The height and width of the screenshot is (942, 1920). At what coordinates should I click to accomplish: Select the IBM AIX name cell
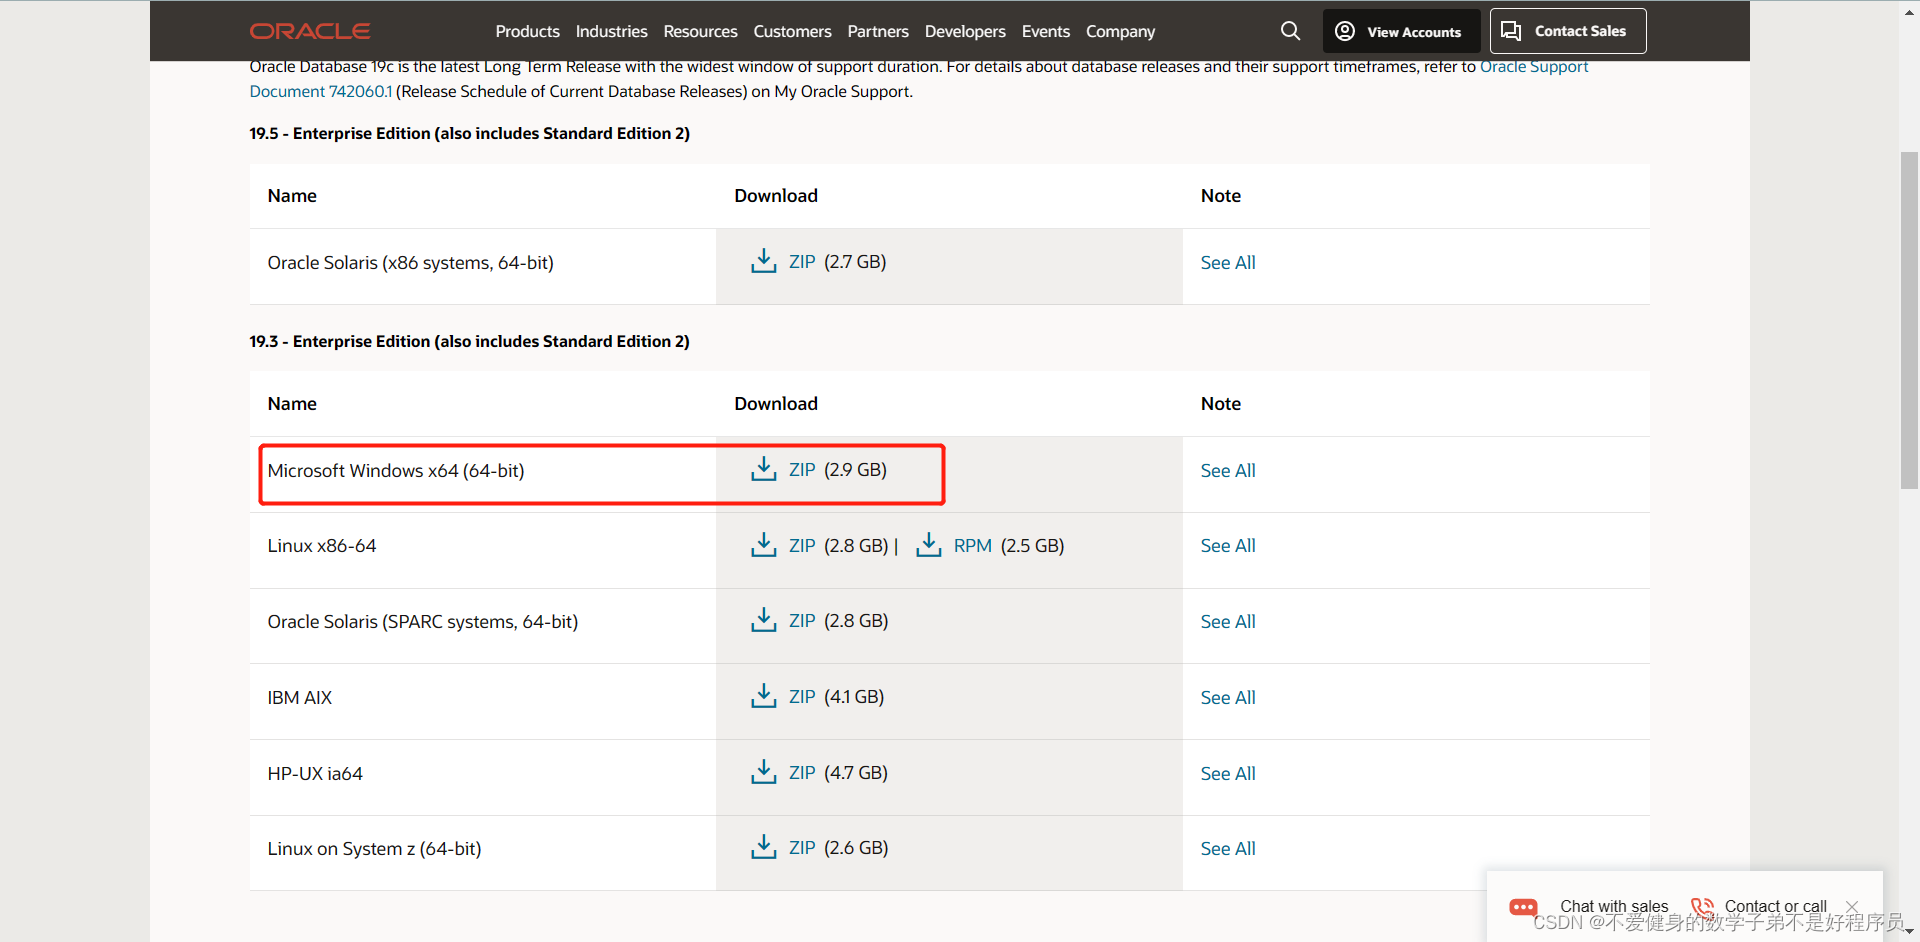[x=483, y=701]
